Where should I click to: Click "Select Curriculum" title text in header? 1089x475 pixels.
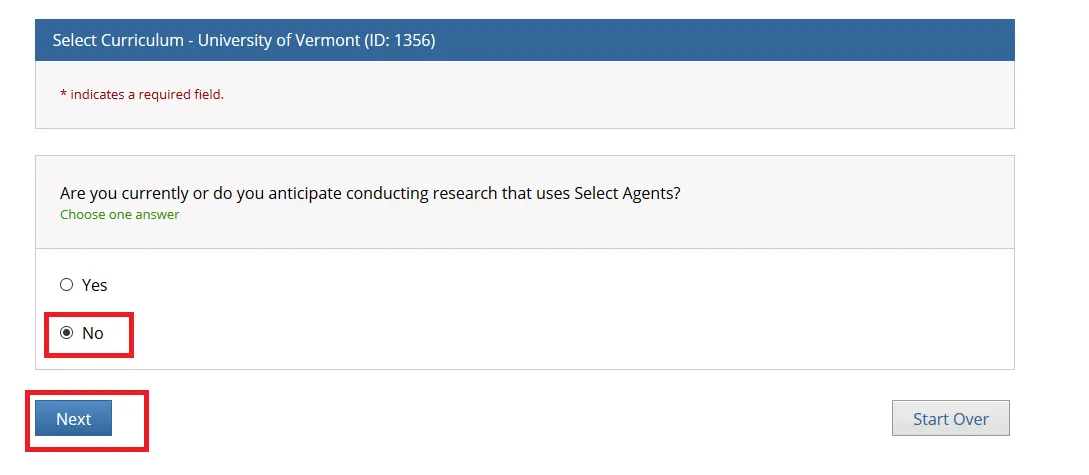pos(119,41)
